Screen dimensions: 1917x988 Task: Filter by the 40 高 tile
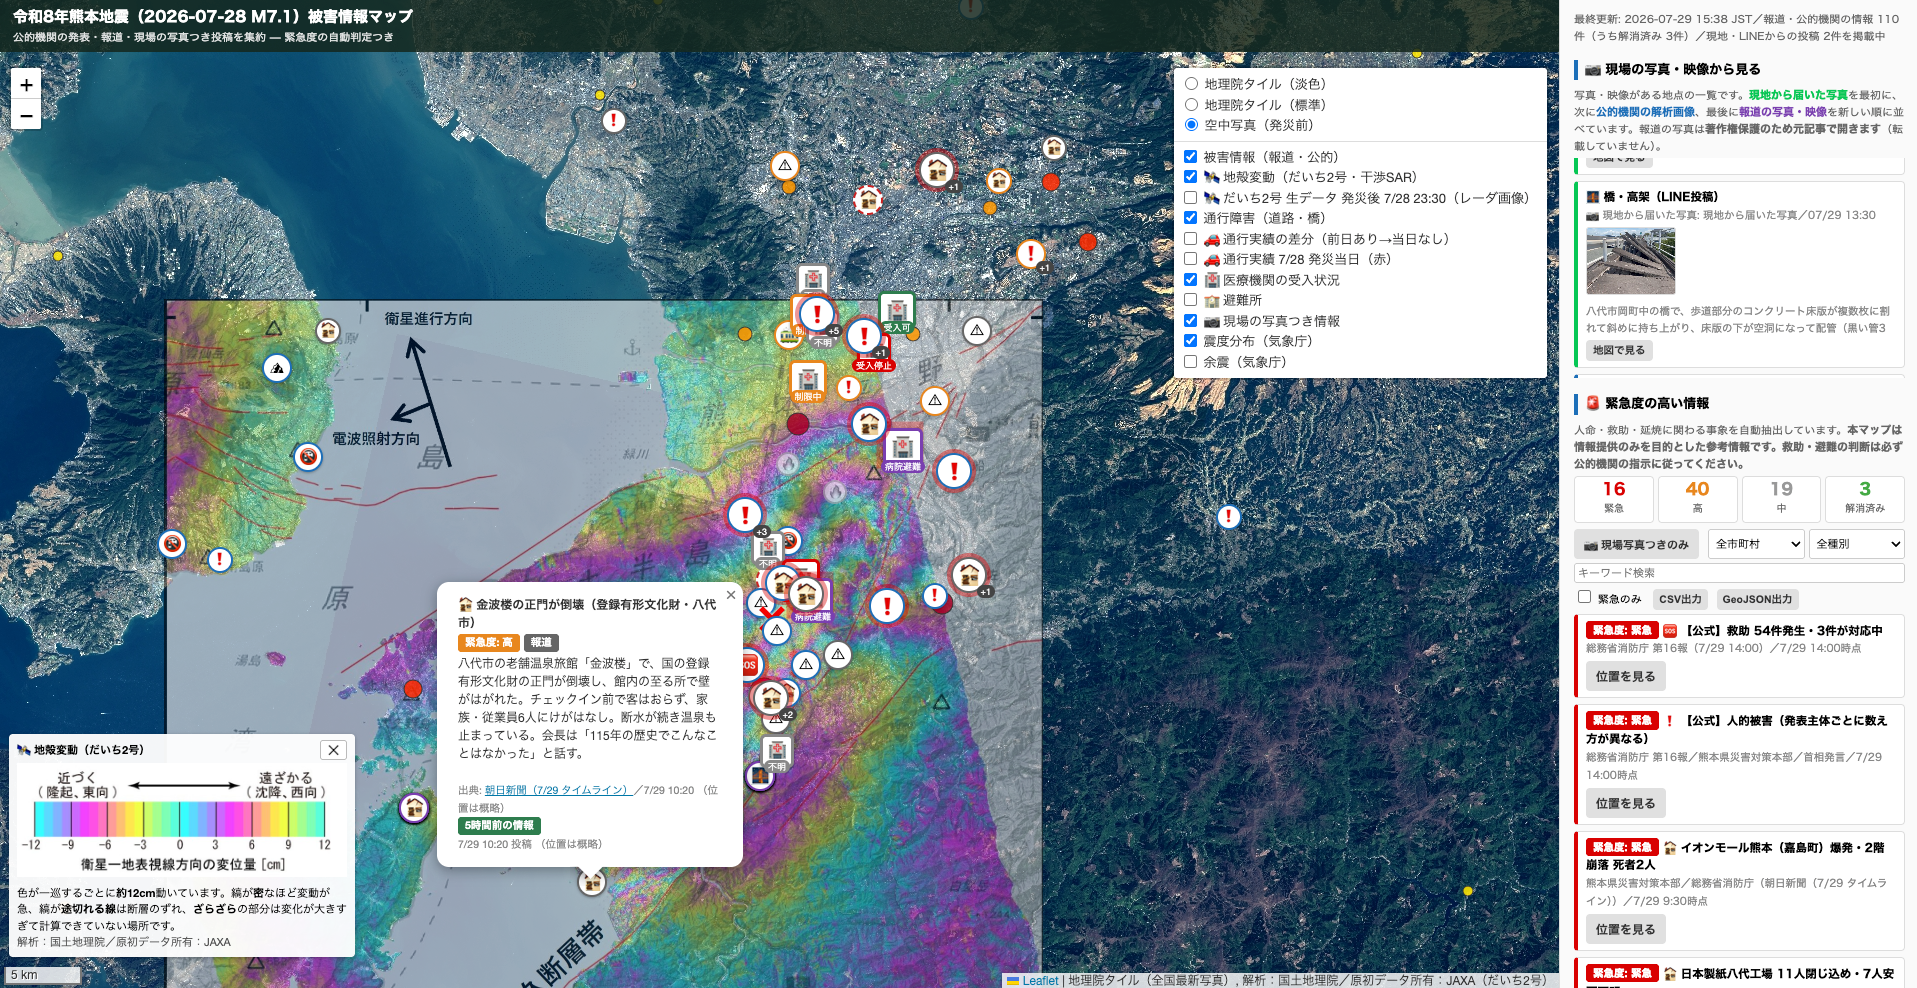pos(1697,497)
